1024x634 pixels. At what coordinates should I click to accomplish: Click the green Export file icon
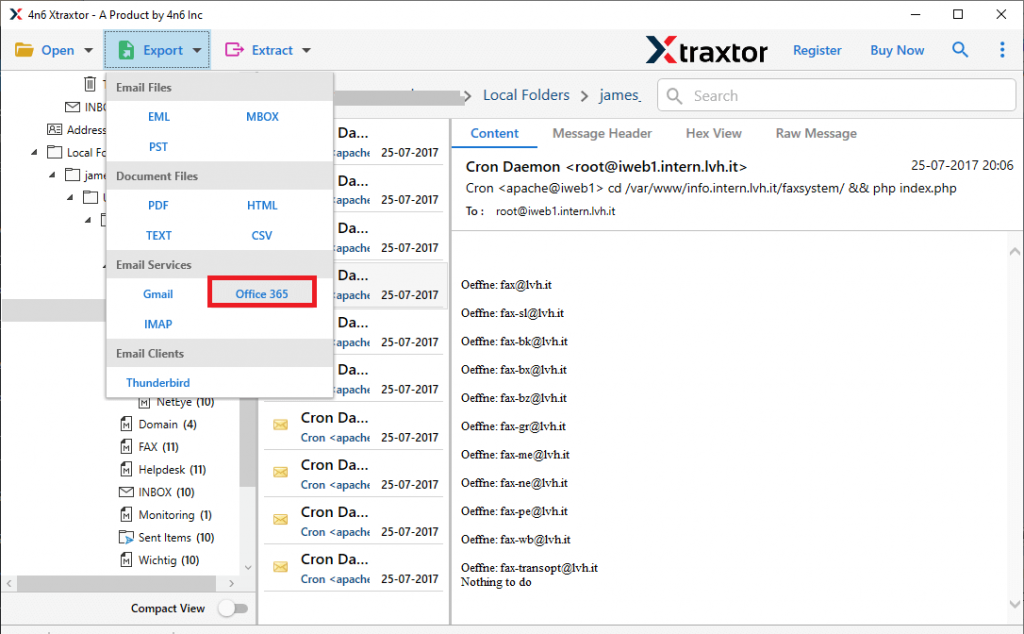[x=126, y=50]
